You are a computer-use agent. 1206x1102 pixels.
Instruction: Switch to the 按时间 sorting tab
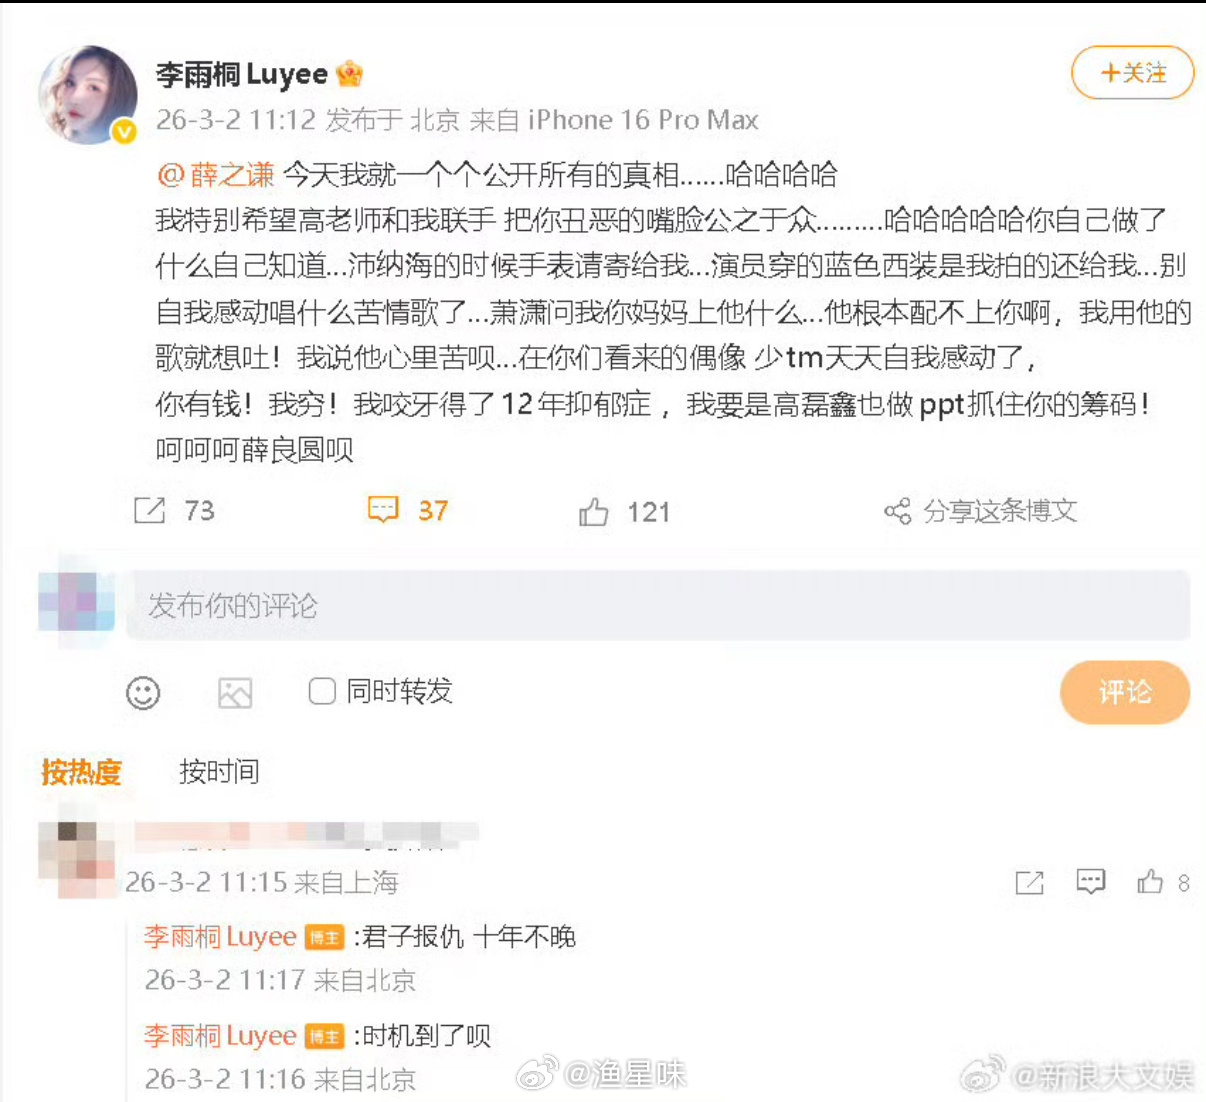[x=219, y=772]
